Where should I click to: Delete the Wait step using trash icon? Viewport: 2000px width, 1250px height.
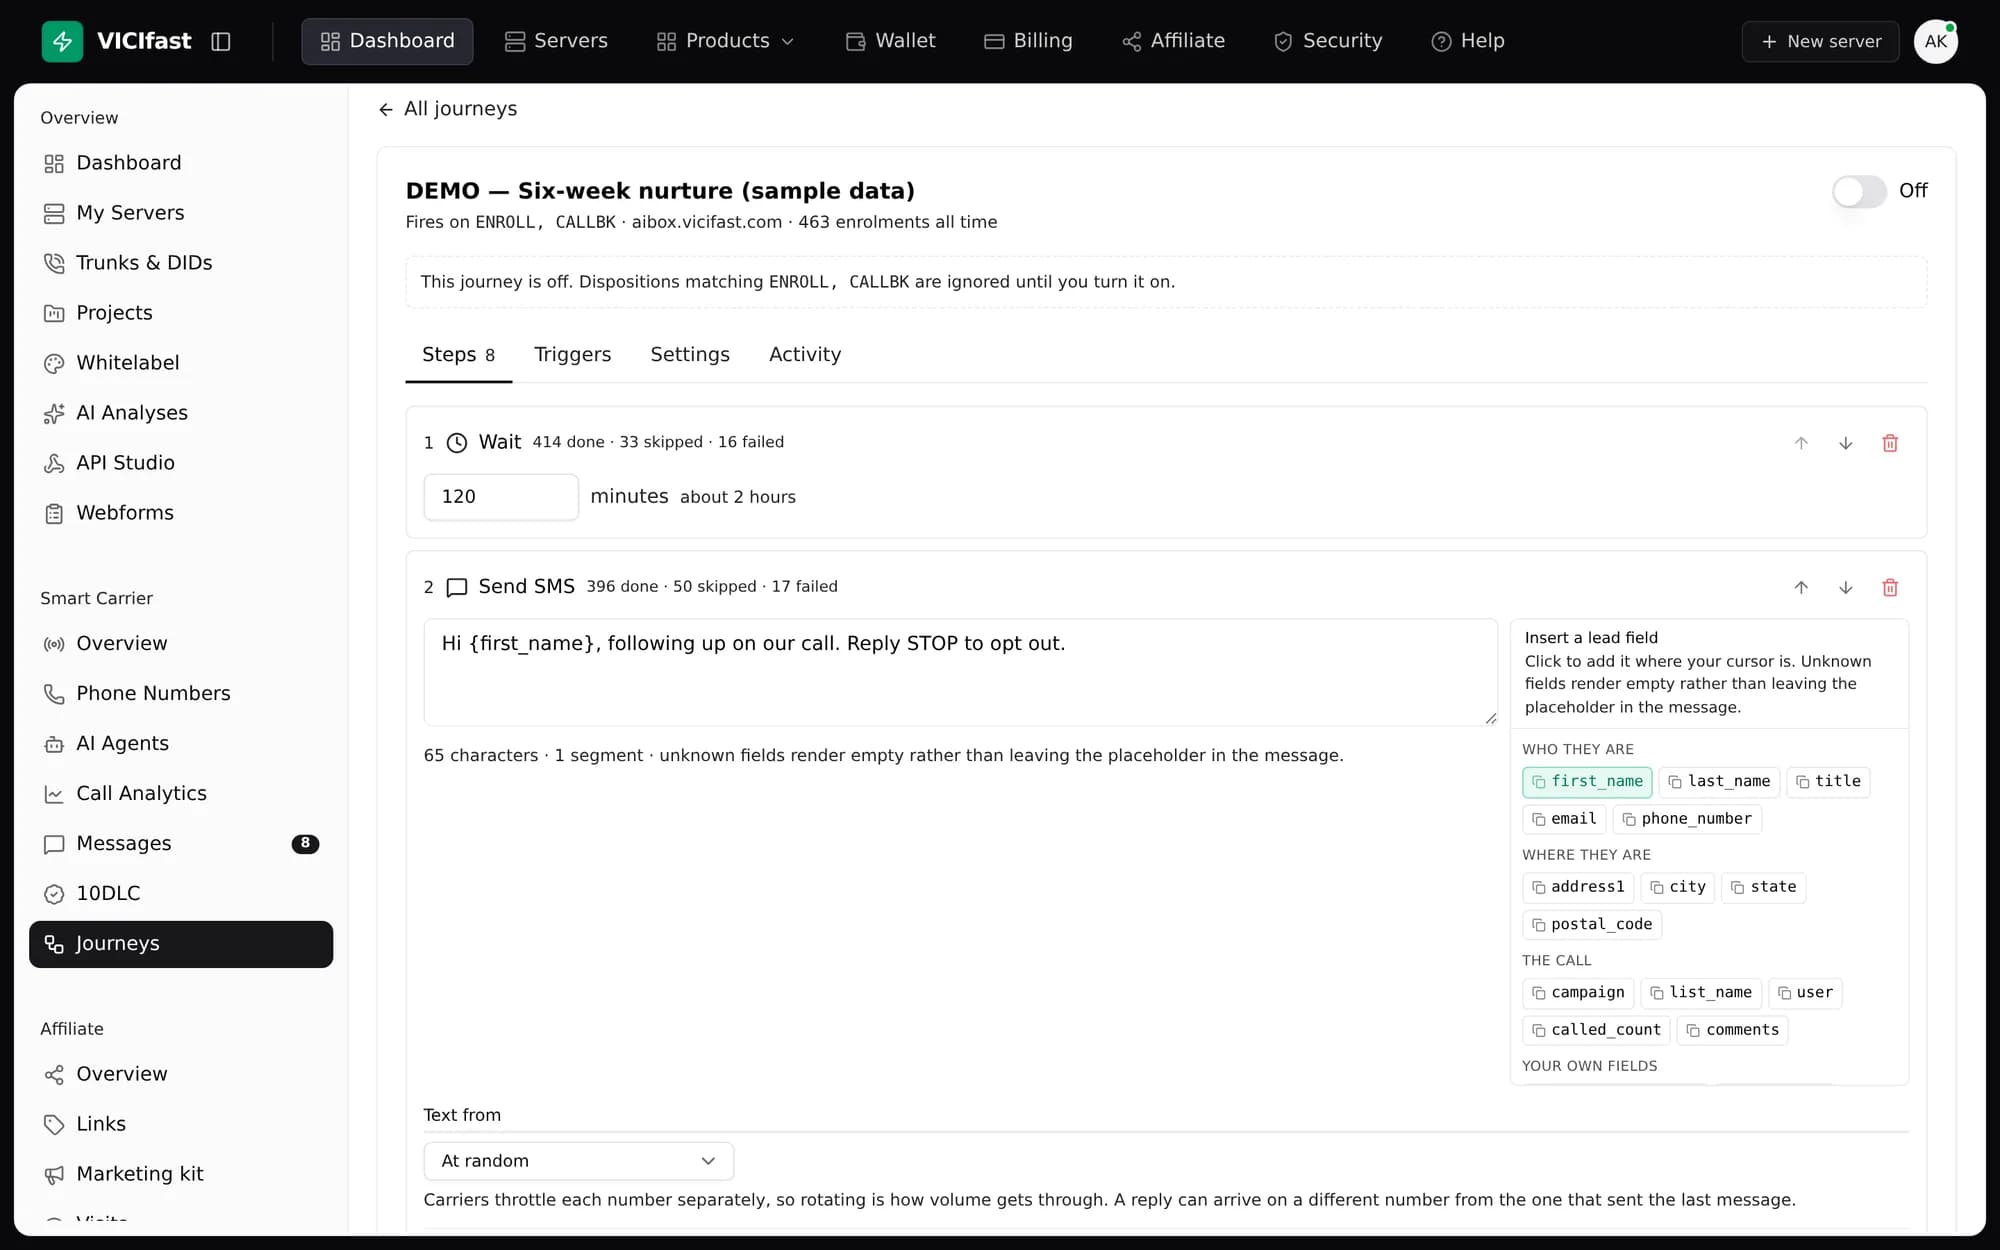click(1890, 443)
